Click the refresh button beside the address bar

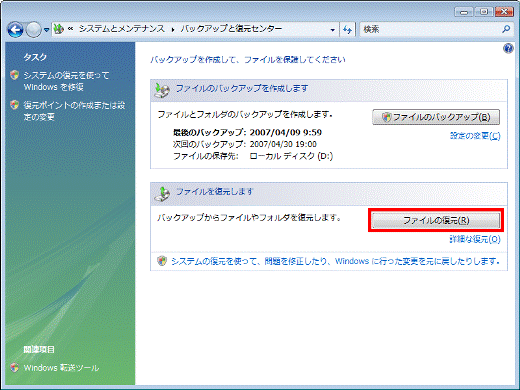(x=347, y=30)
